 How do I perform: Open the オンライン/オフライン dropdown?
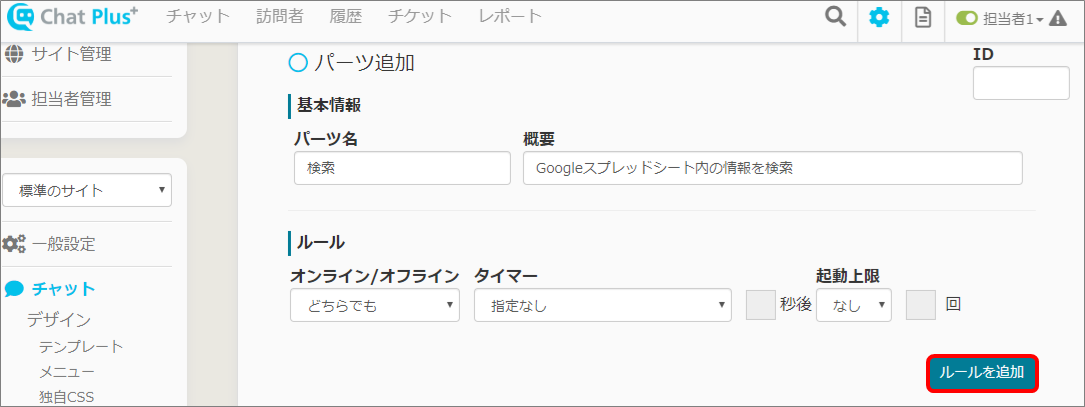pos(375,306)
